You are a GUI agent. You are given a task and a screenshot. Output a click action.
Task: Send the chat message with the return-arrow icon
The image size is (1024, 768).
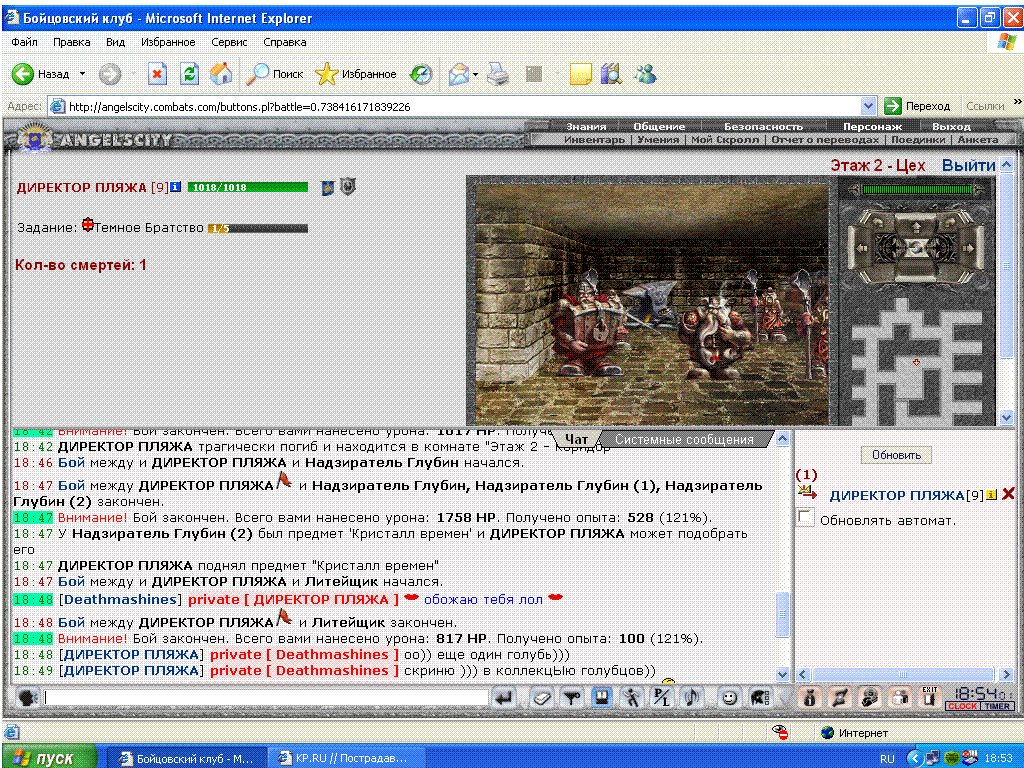point(504,697)
